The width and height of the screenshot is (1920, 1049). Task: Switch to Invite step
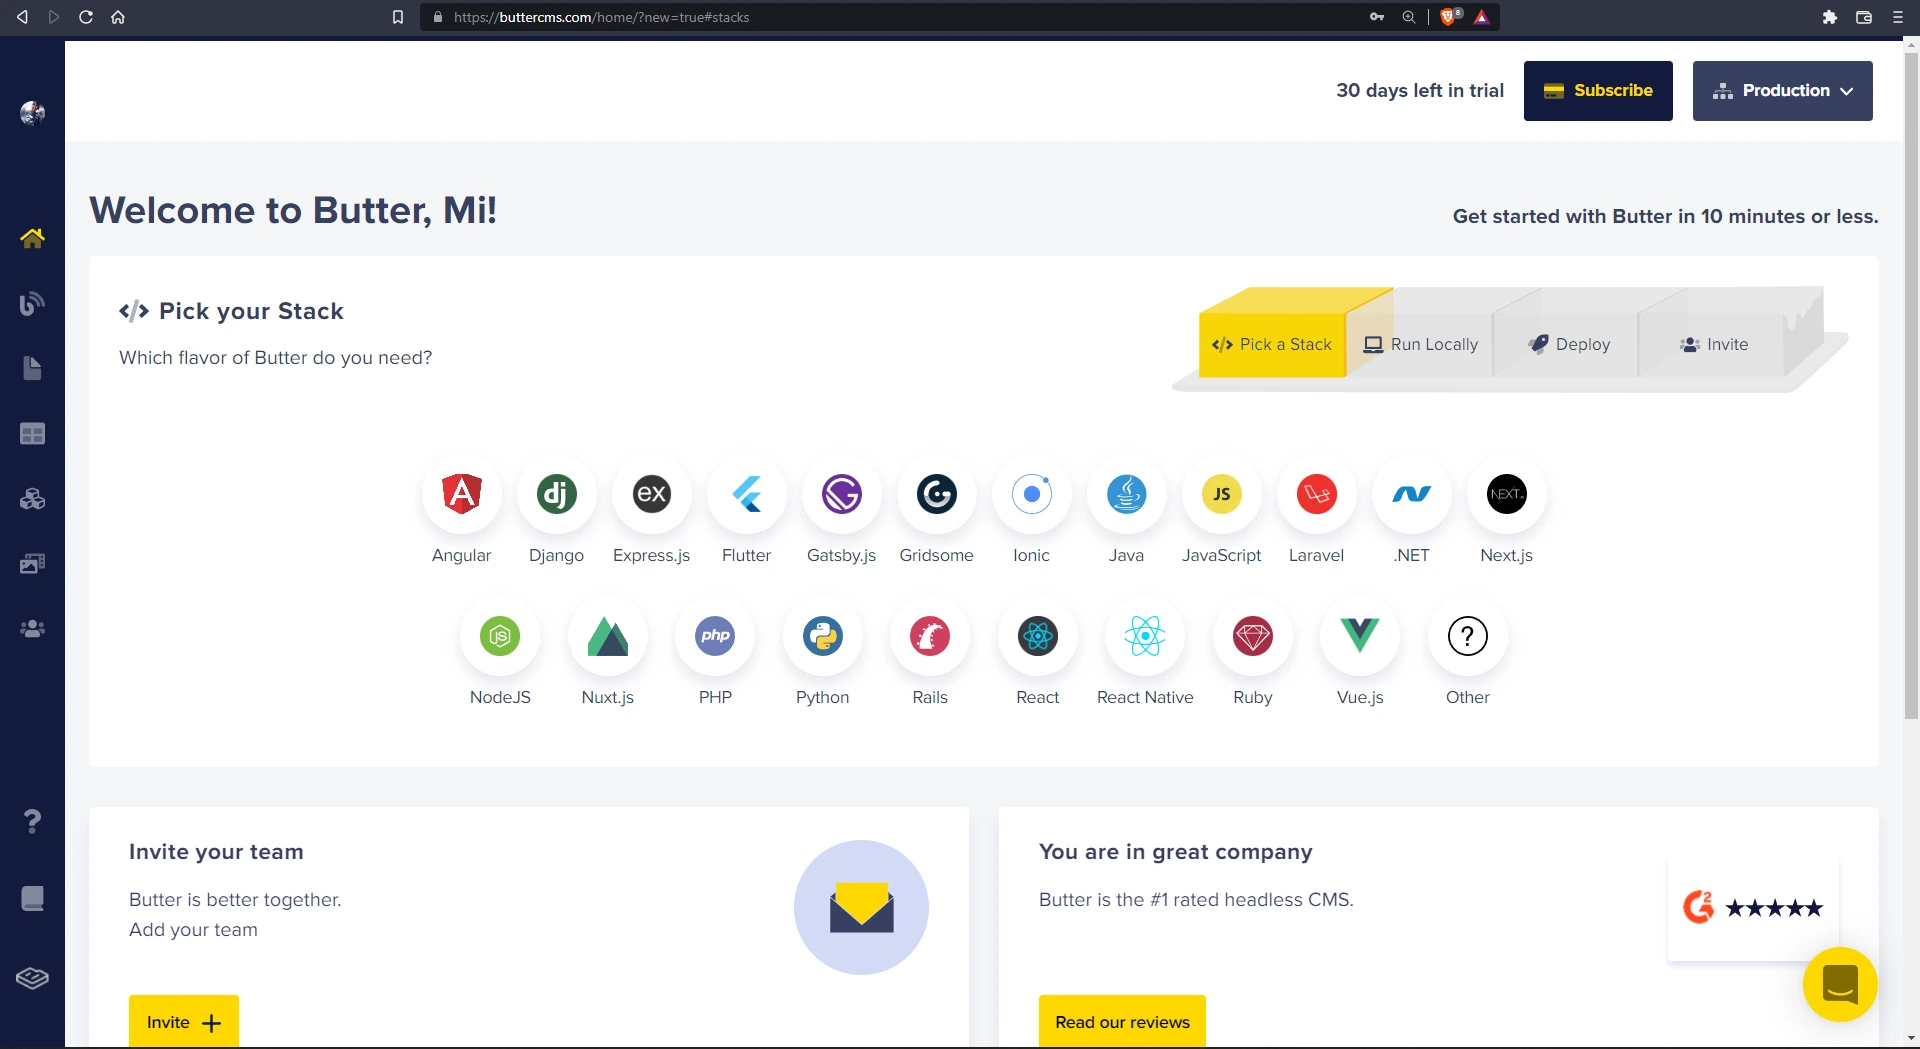pyautogui.click(x=1714, y=344)
